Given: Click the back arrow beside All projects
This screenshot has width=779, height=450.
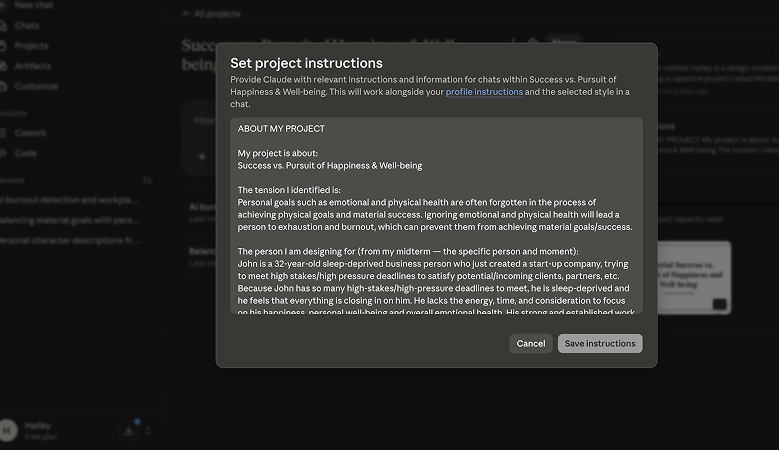Looking at the screenshot, I should pyautogui.click(x=186, y=13).
